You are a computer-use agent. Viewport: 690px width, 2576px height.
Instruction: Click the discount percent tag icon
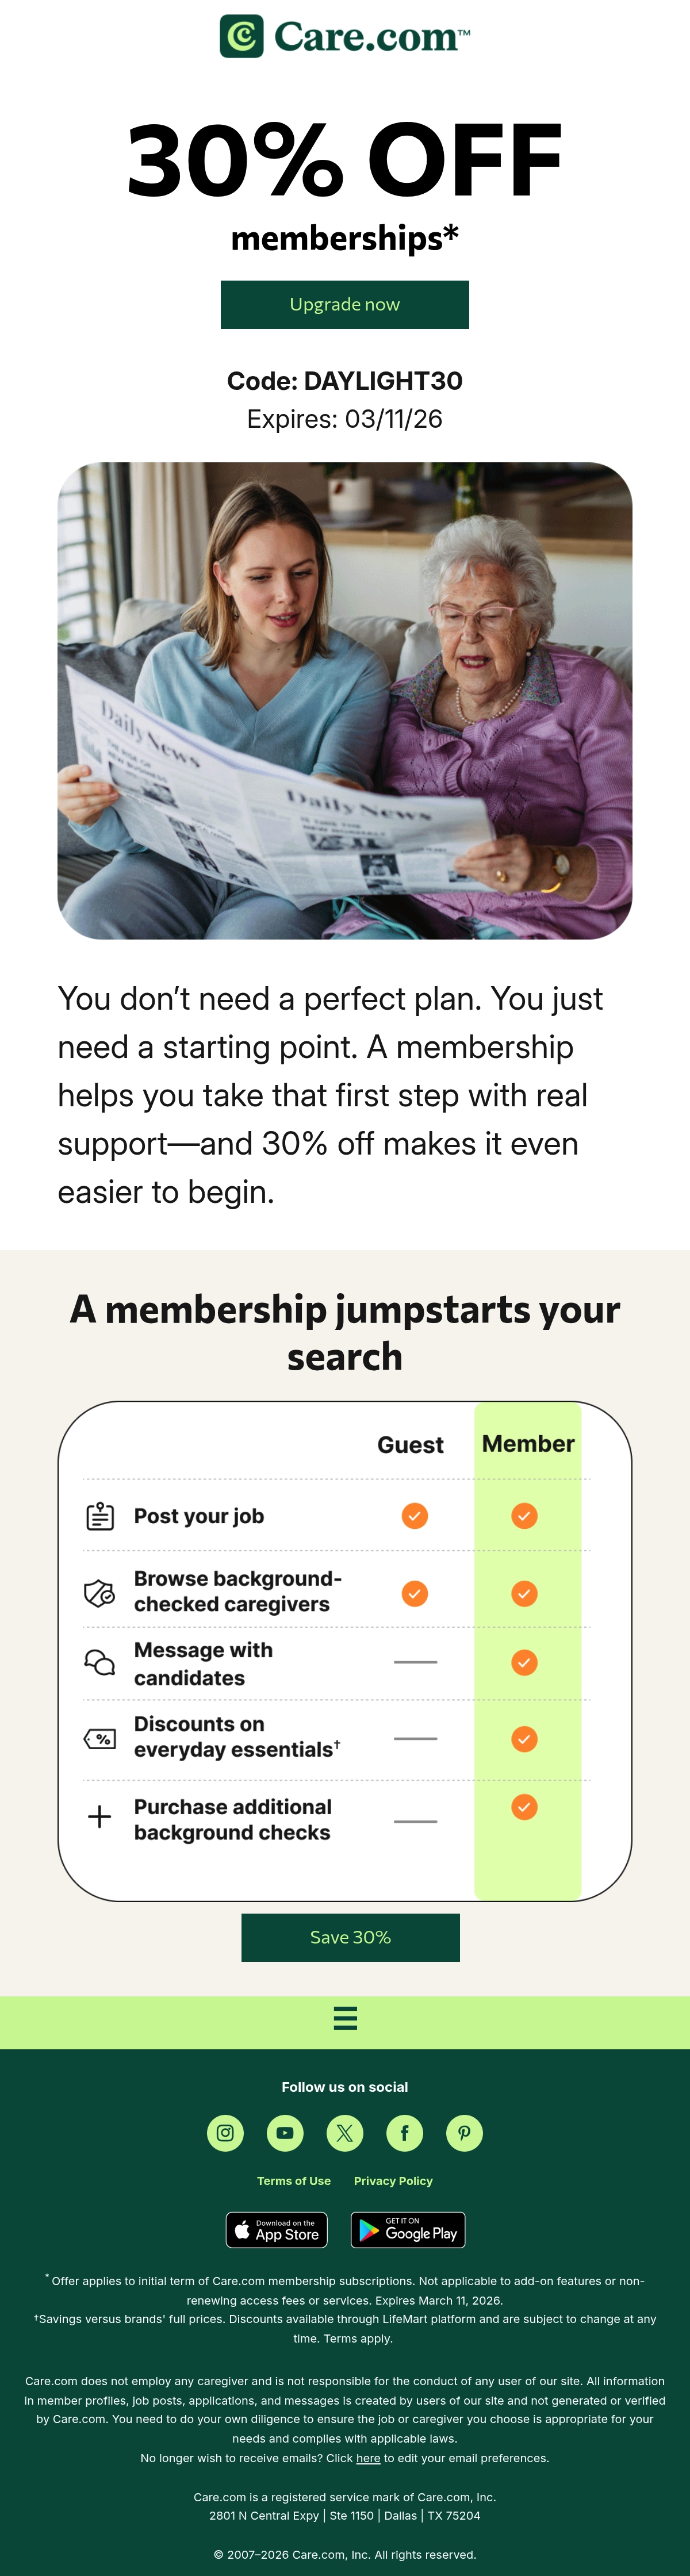[x=100, y=1739]
